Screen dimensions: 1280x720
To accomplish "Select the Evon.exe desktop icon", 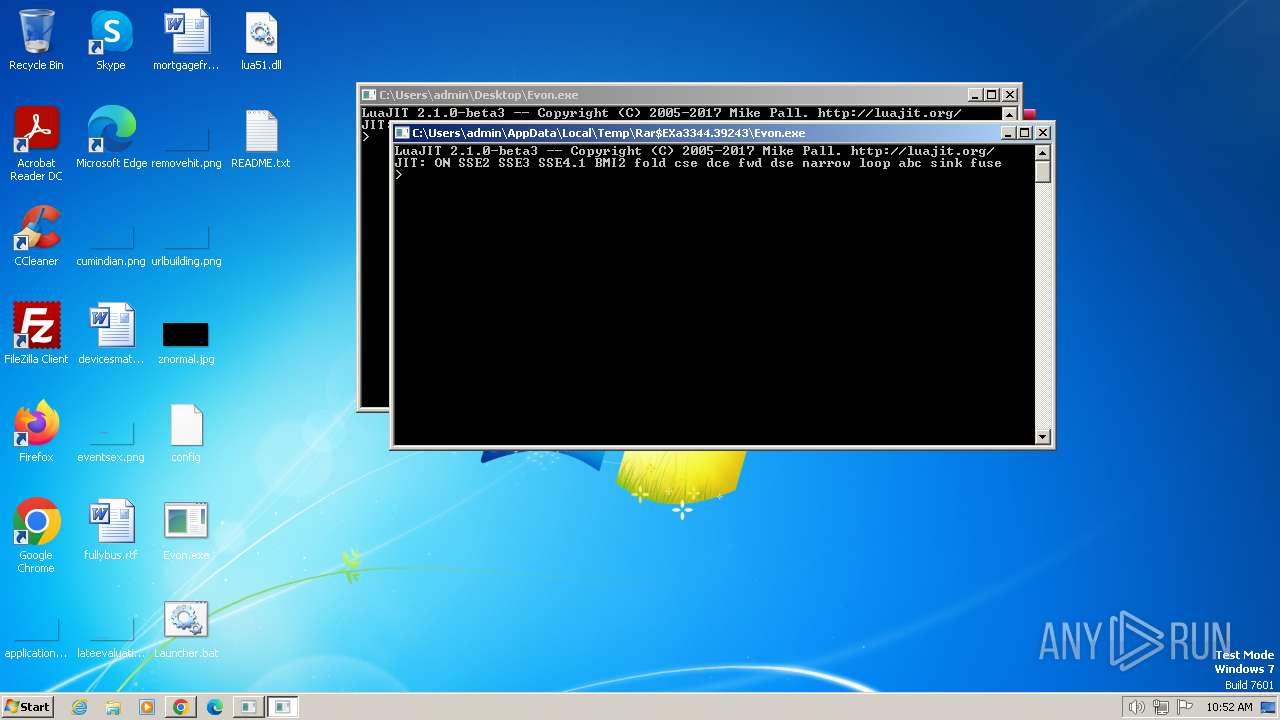I will [186, 530].
